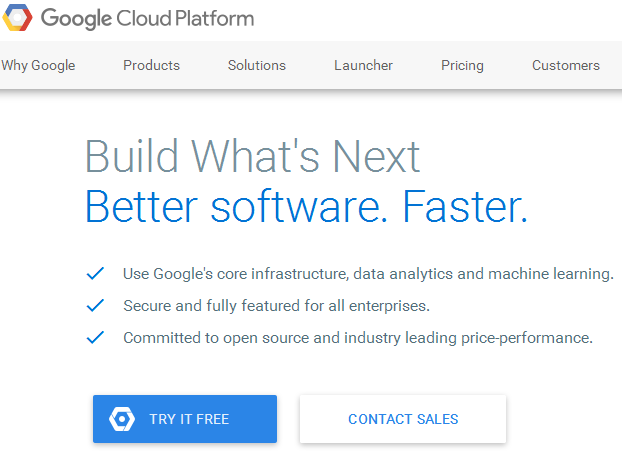622x461 pixels.
Task: Click the 'Better software. Faster.' blue headline
Action: [305, 206]
